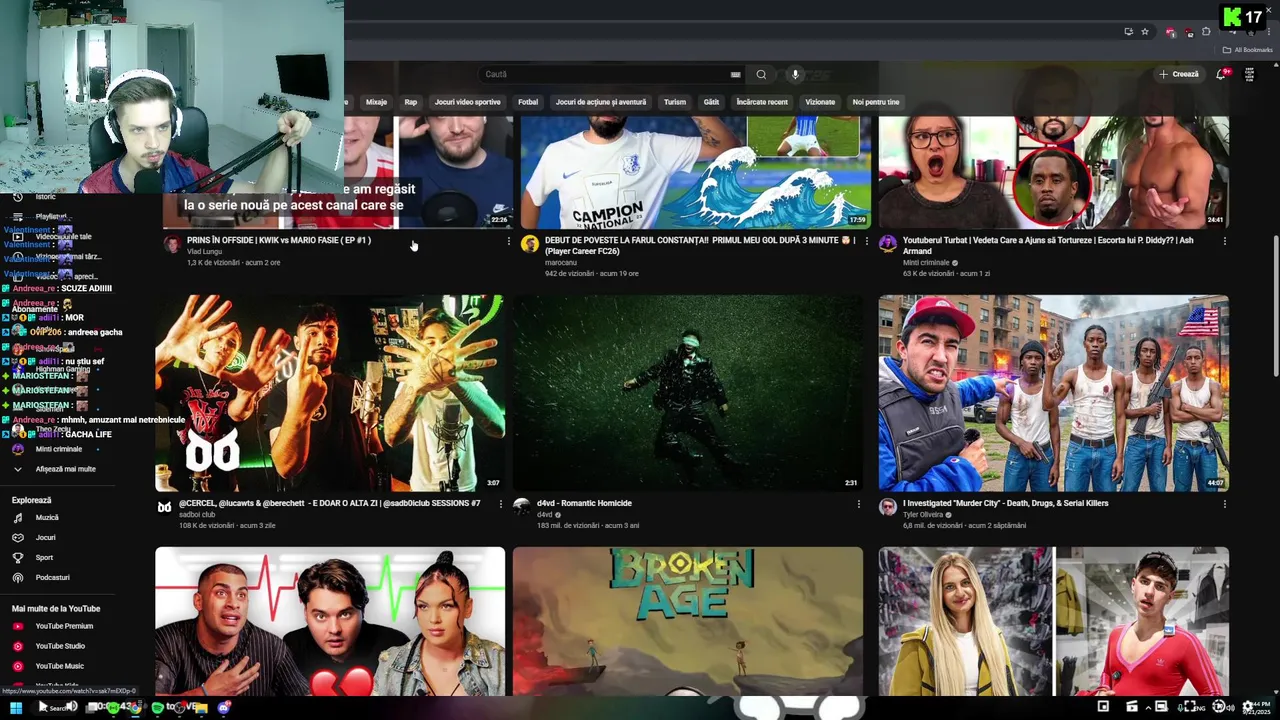The image size is (1280, 720).
Task: Open YouTube Music from sidebar
Action: [59, 666]
